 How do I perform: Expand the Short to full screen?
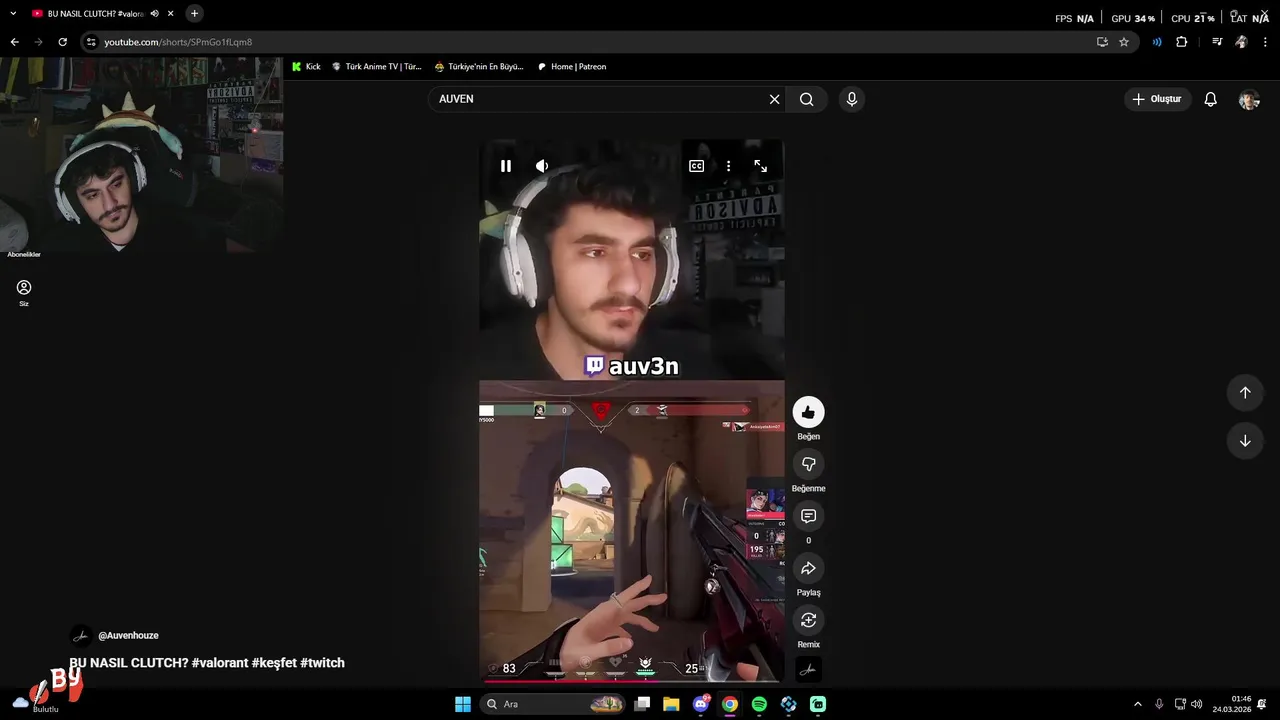tap(760, 166)
